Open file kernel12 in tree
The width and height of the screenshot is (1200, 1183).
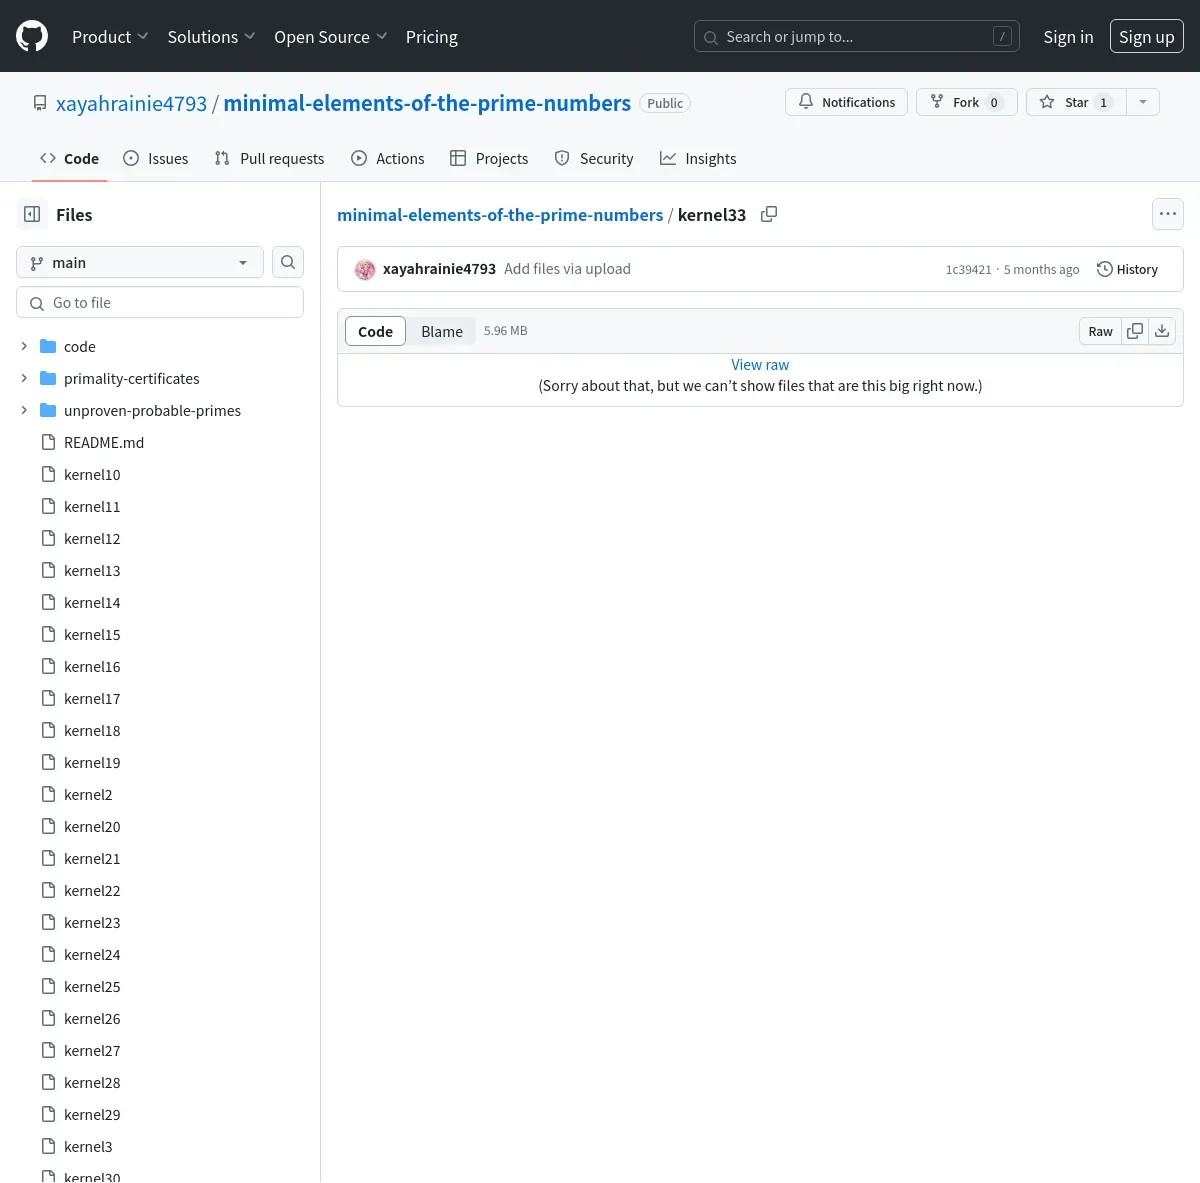[92, 538]
